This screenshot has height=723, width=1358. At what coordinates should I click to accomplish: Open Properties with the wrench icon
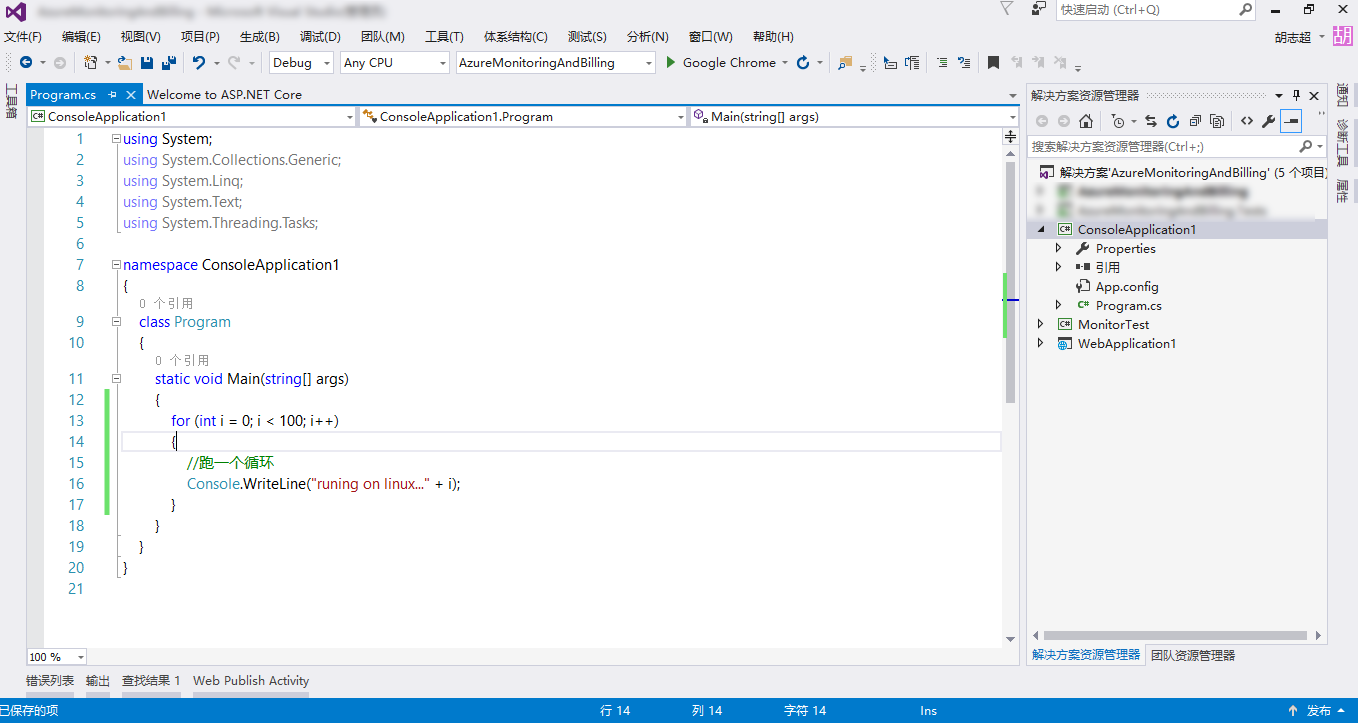1269,121
